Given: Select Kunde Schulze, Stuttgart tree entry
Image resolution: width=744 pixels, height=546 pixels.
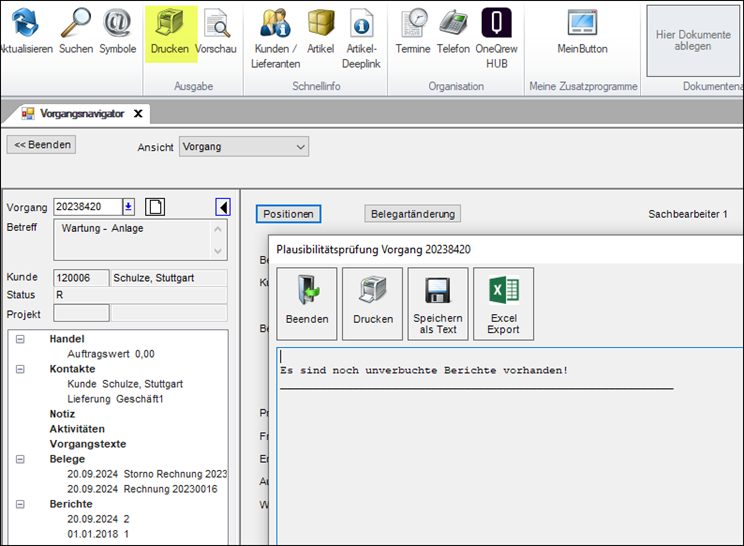Looking at the screenshot, I should 125,384.
